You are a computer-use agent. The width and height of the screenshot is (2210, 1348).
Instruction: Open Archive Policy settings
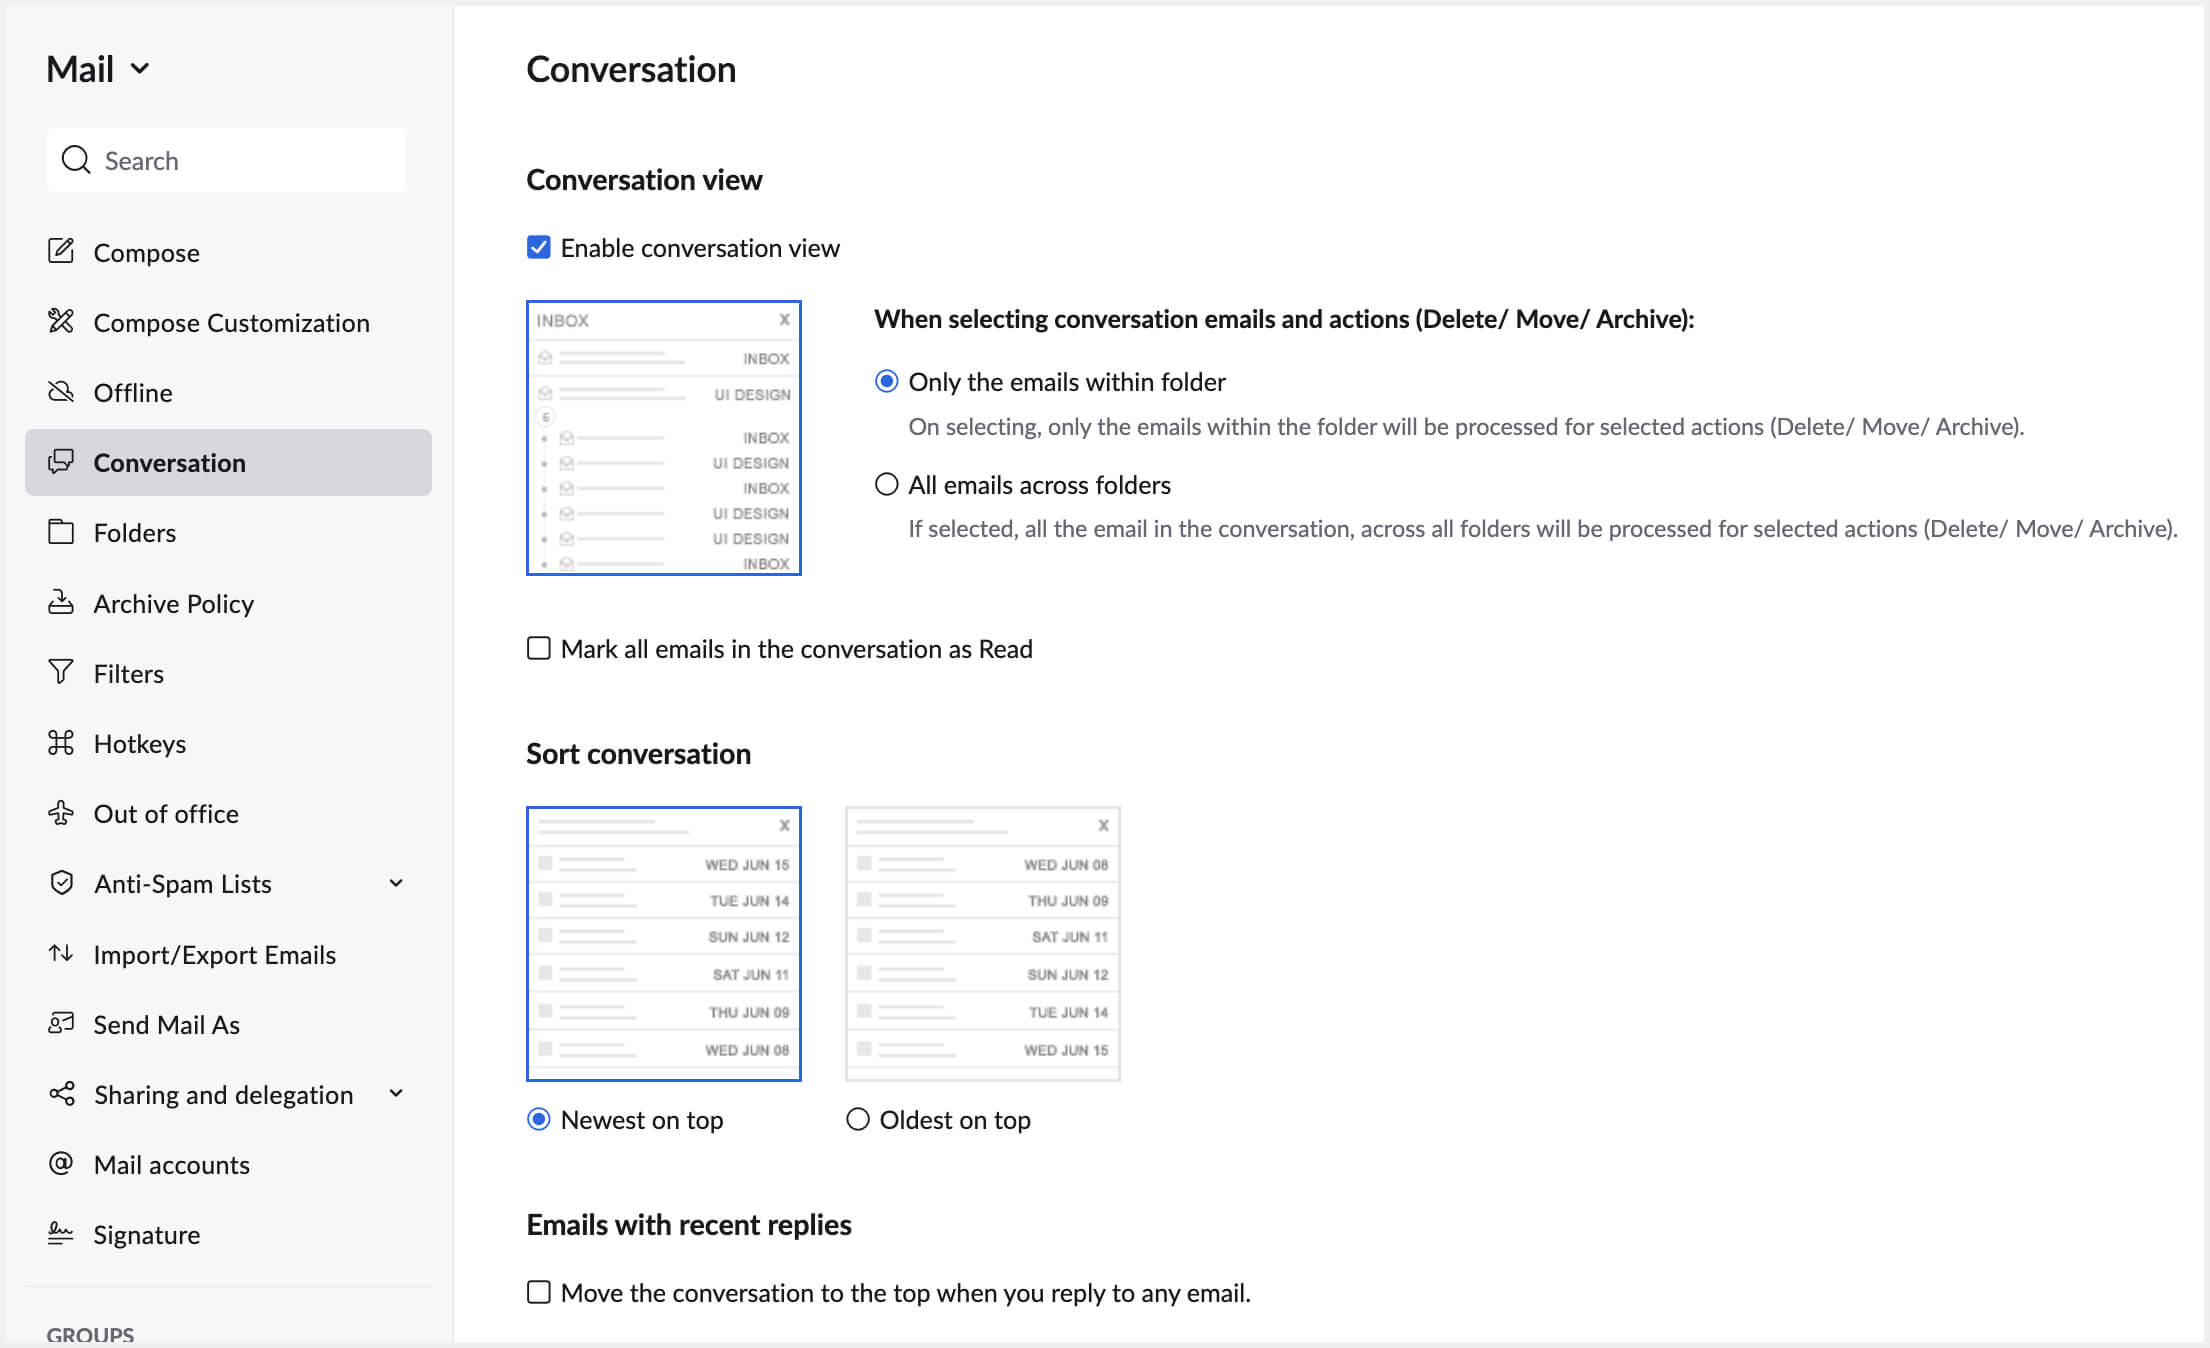[175, 603]
